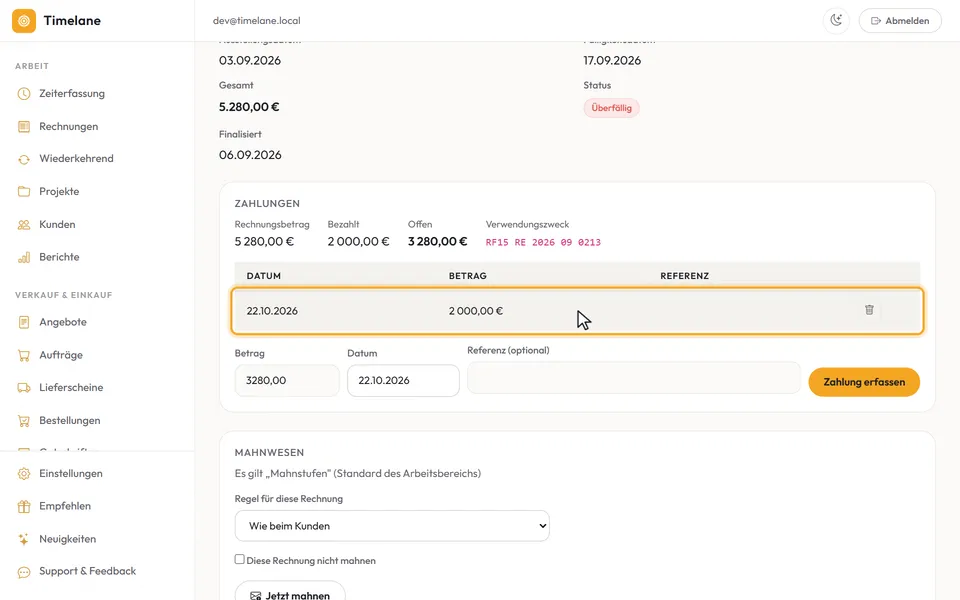Click the Offen amount 3 280,00 €
The image size is (960, 600).
point(437,242)
